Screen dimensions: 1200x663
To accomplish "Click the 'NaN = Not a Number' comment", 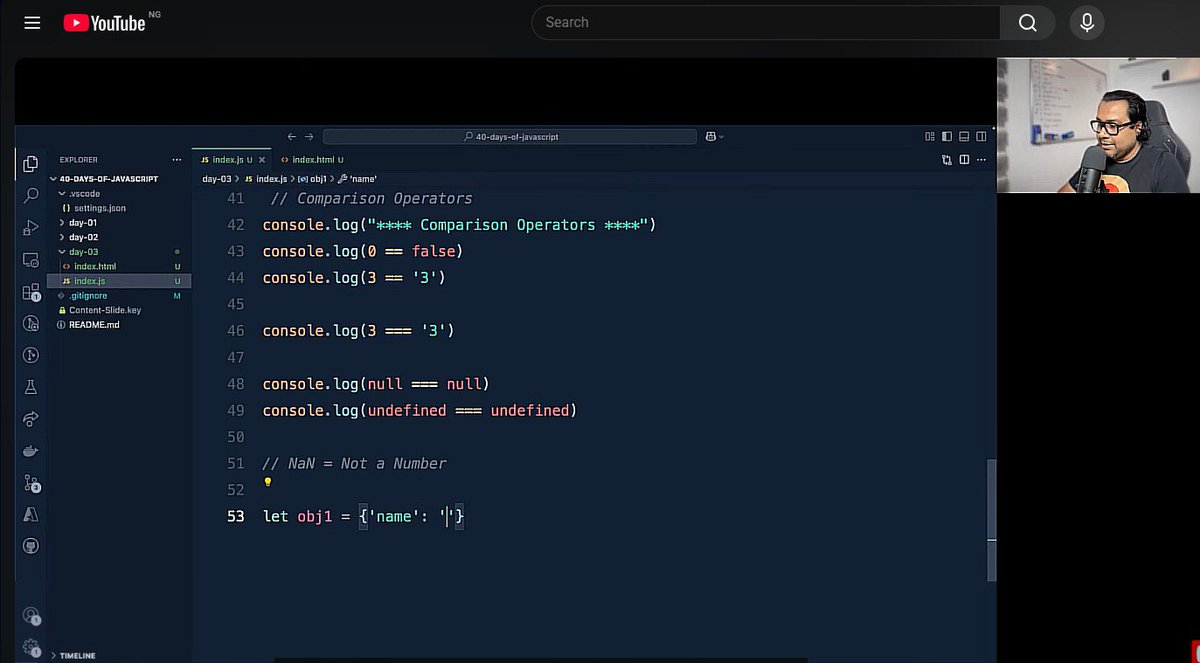I will (x=354, y=464).
